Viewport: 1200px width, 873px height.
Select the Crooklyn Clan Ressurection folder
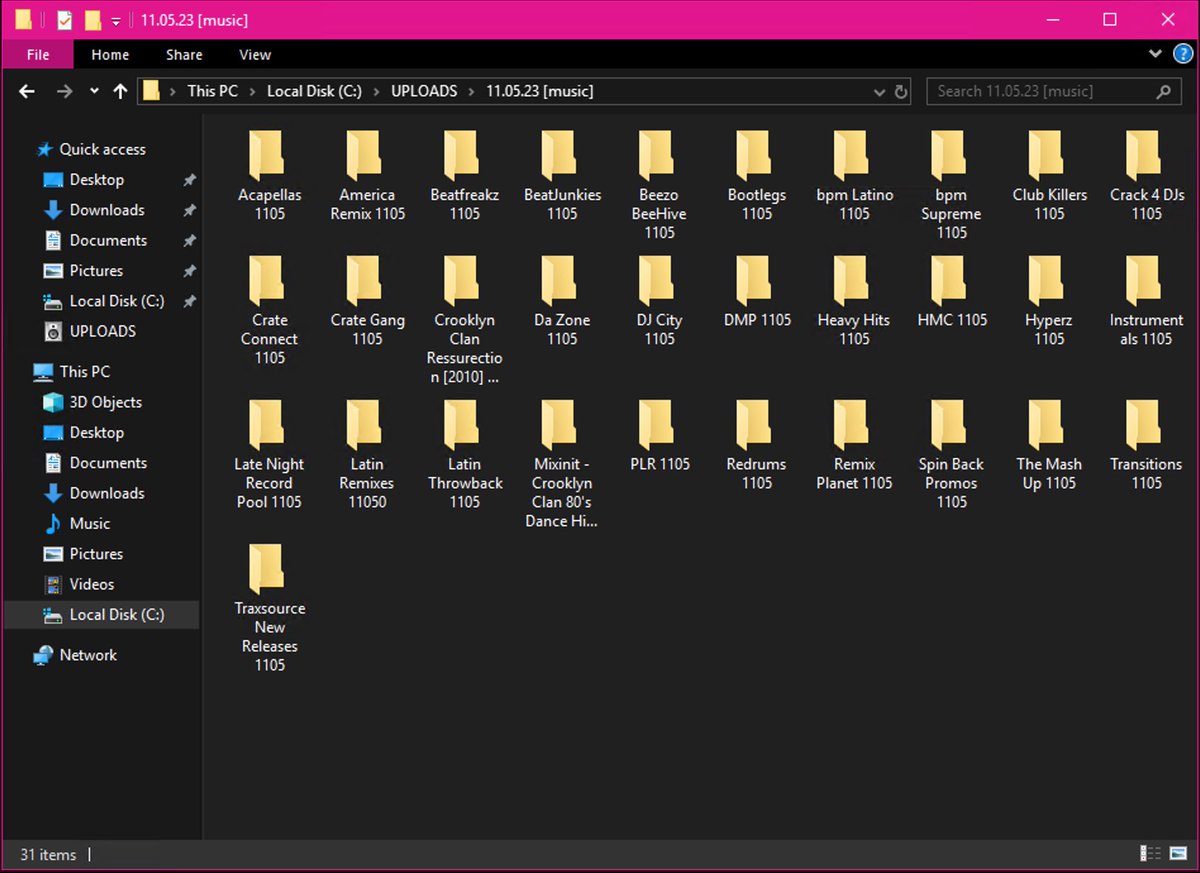(464, 320)
